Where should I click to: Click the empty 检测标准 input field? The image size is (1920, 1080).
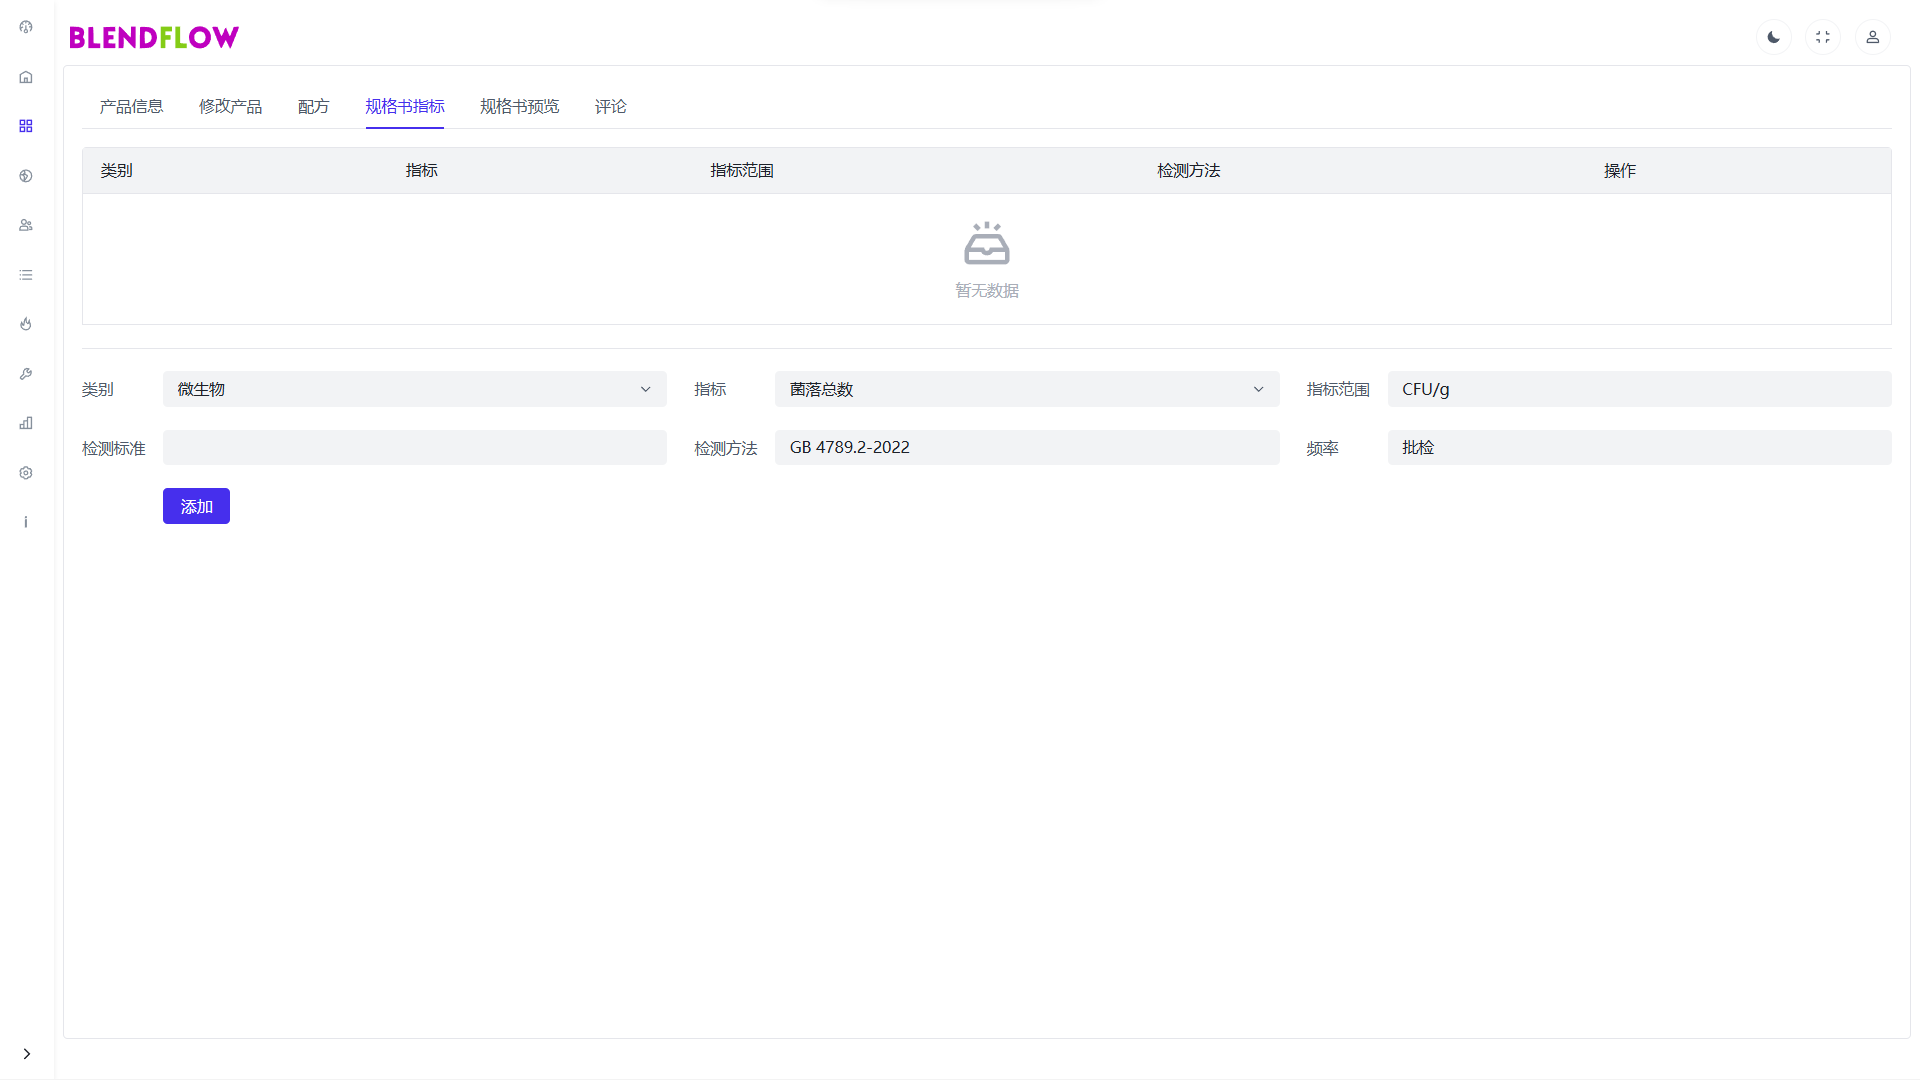tap(414, 447)
